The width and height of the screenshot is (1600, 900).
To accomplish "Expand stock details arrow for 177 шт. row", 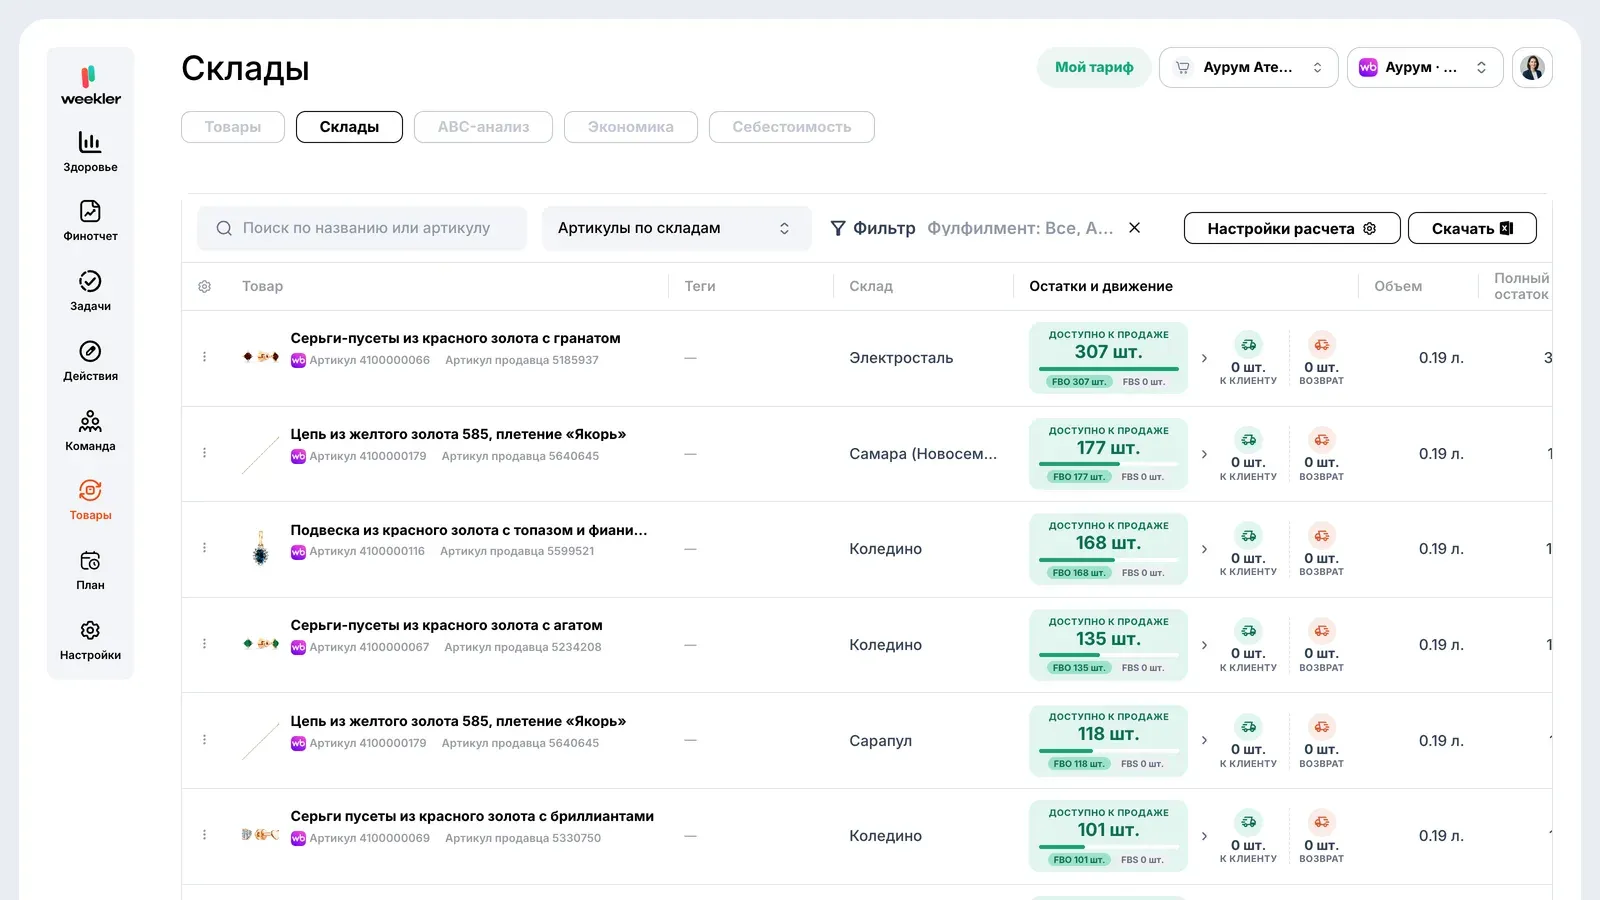I will click(1204, 454).
